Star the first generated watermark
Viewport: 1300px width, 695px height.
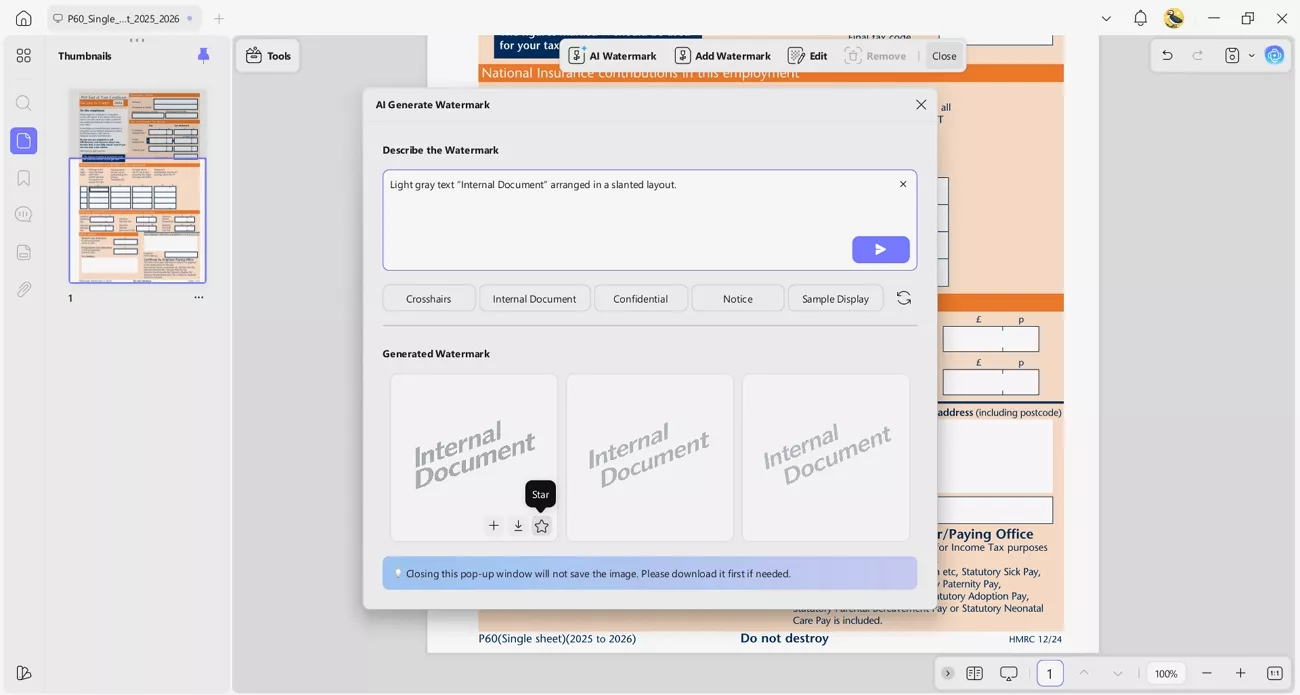tap(542, 526)
